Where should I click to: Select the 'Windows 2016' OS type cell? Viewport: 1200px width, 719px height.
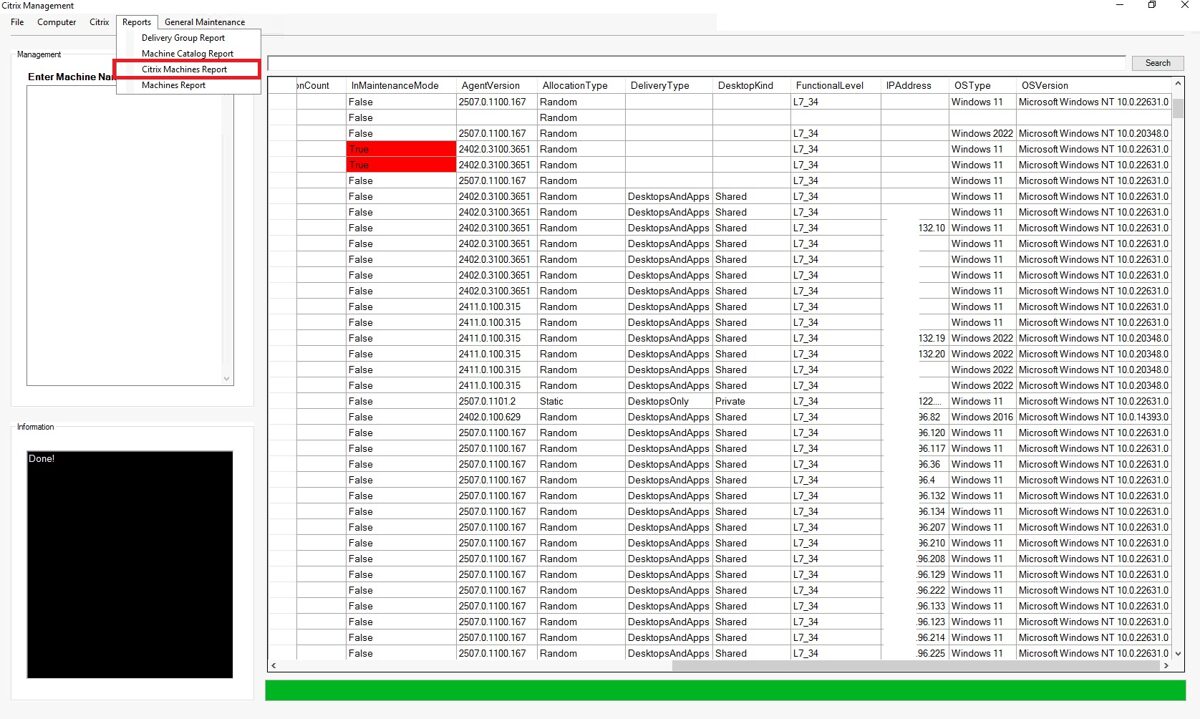pos(982,417)
